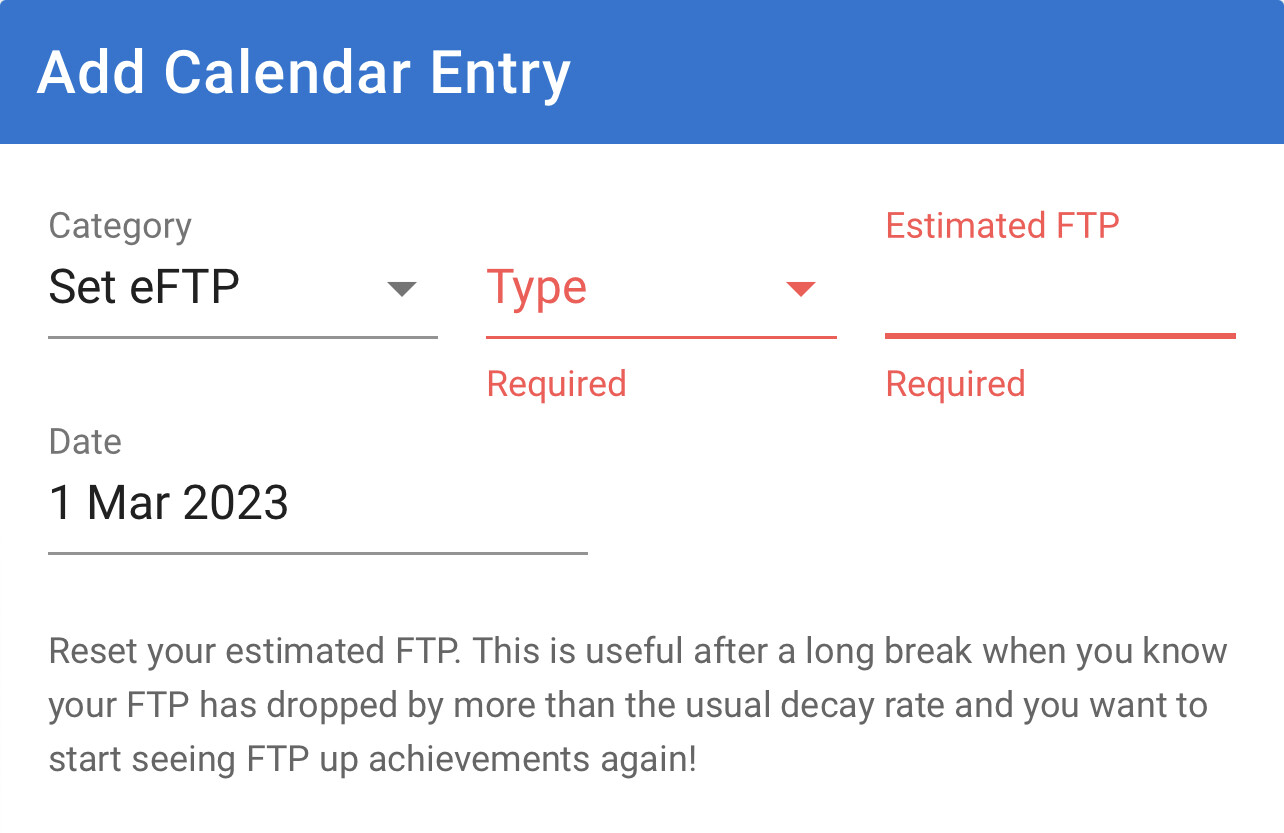
Task: Expand the Type dropdown arrow
Action: [x=800, y=289]
